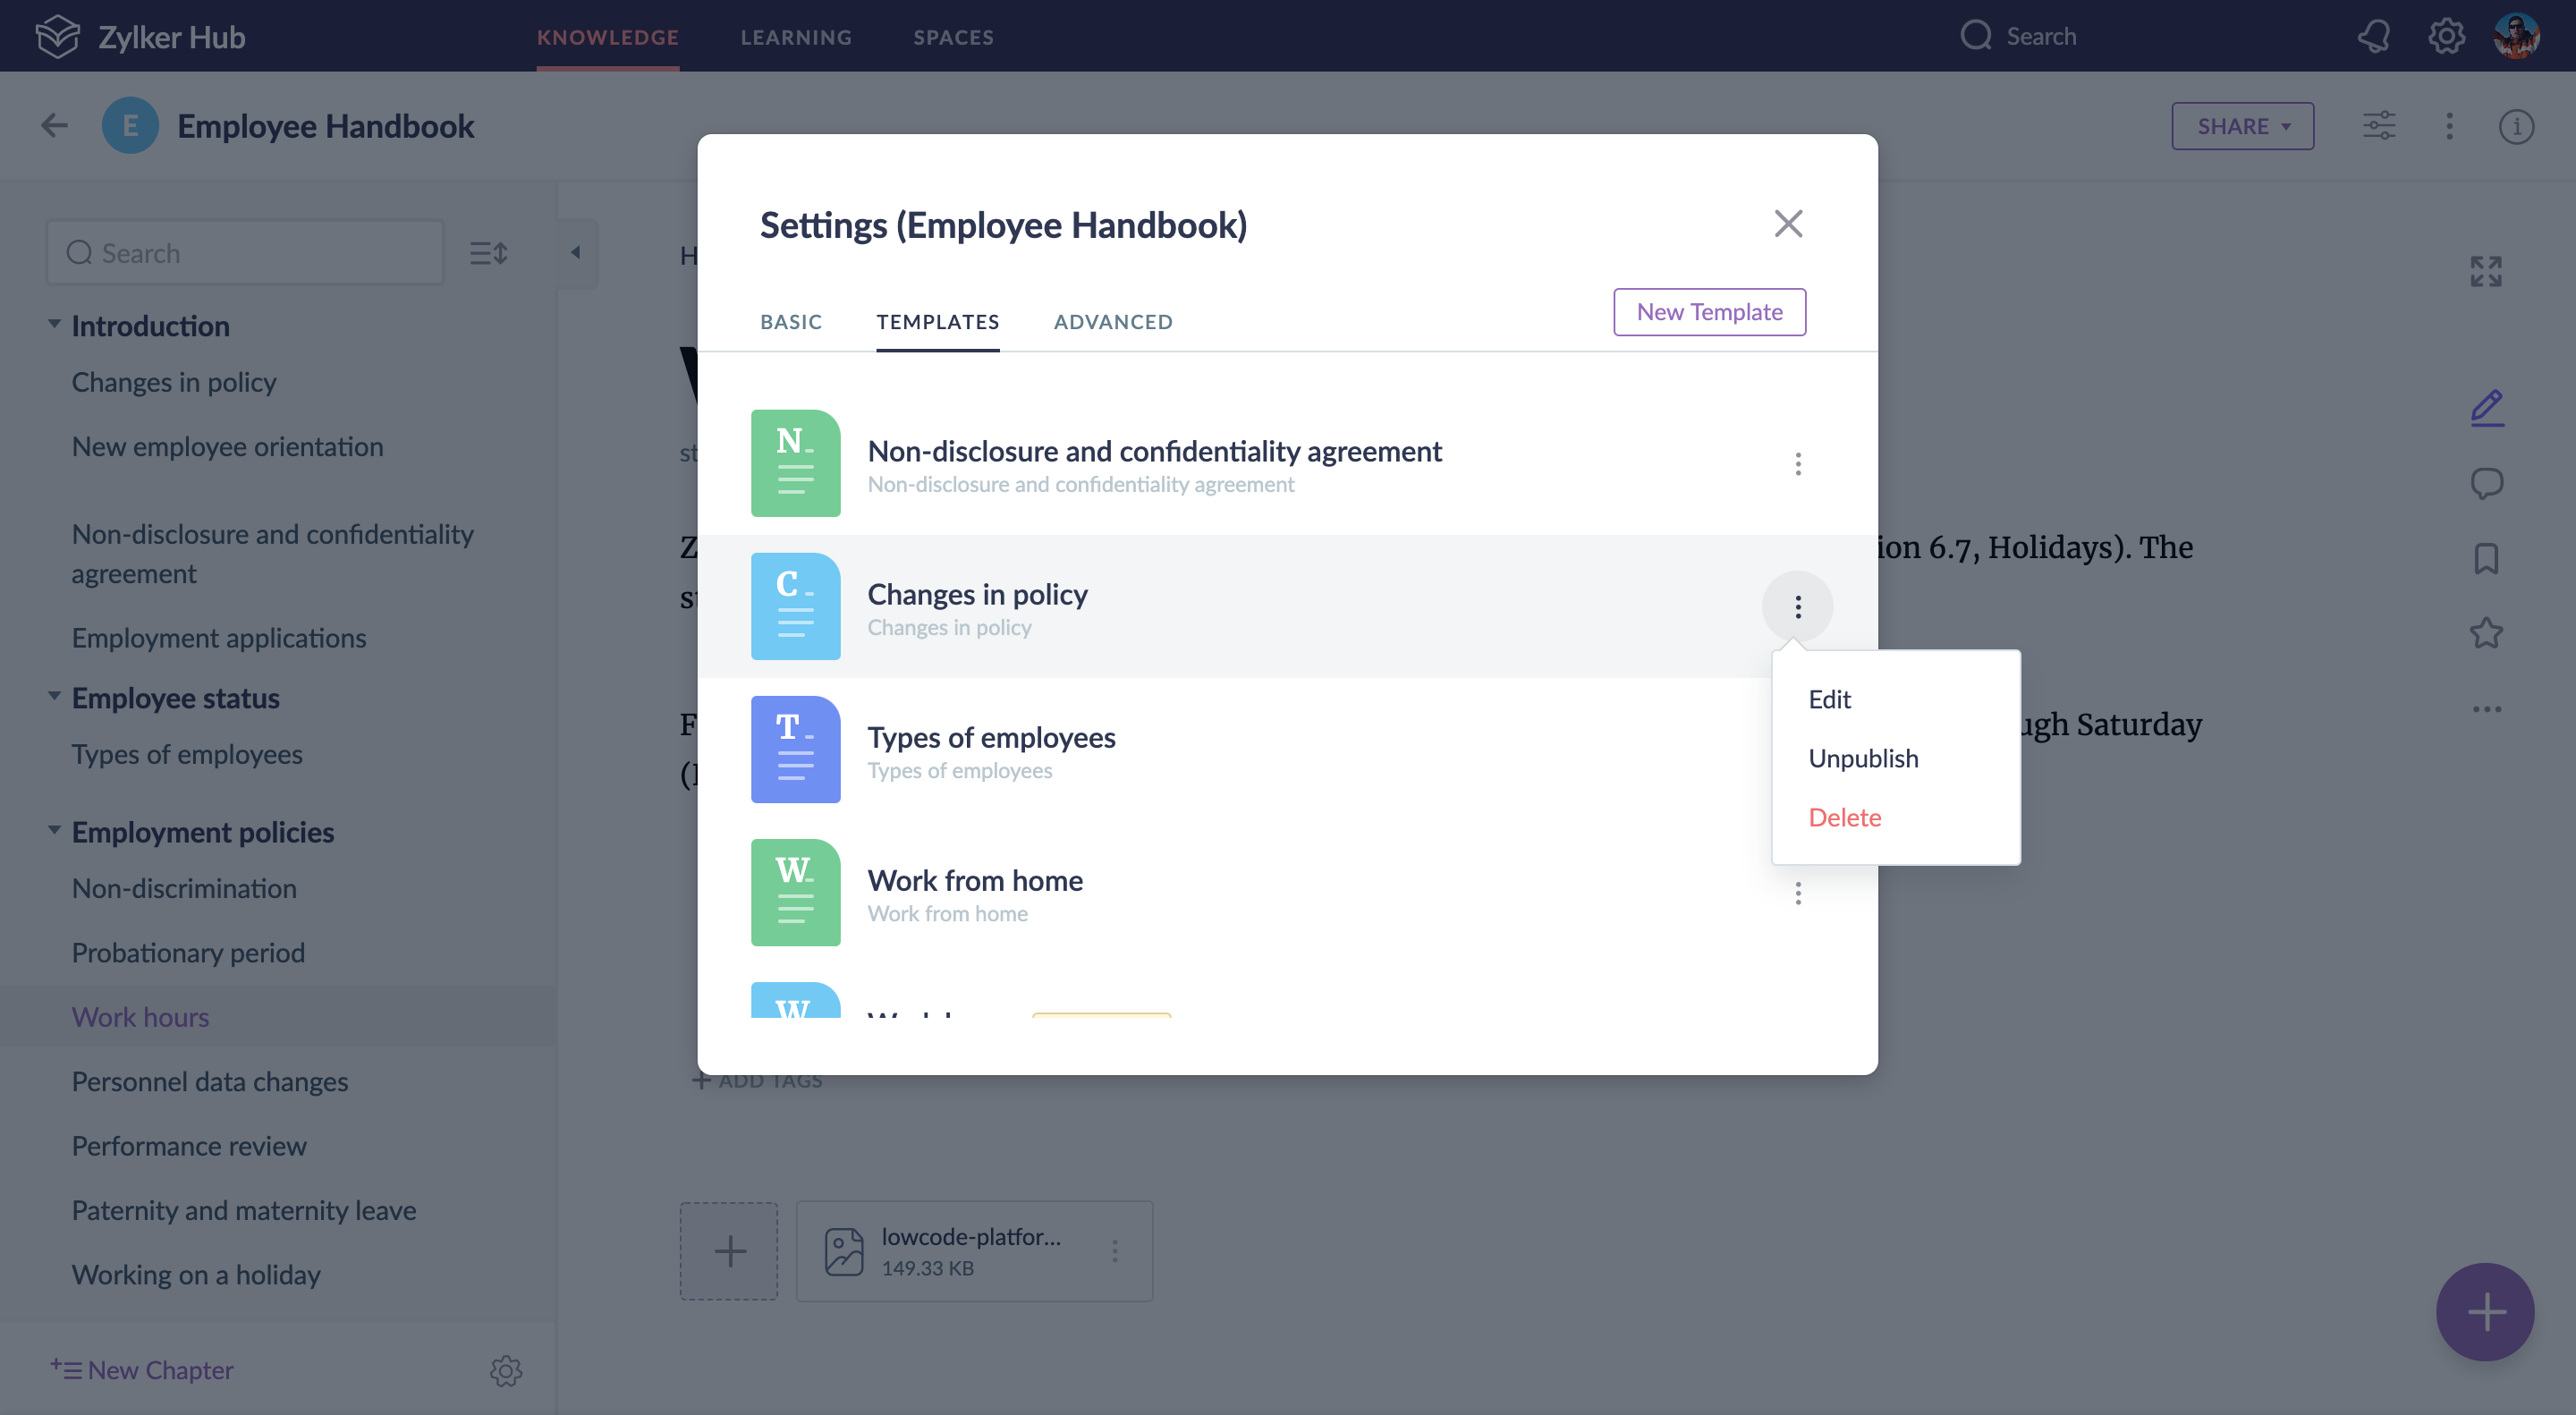Click the edit pencil icon
The height and width of the screenshot is (1415, 2576).
click(2486, 408)
